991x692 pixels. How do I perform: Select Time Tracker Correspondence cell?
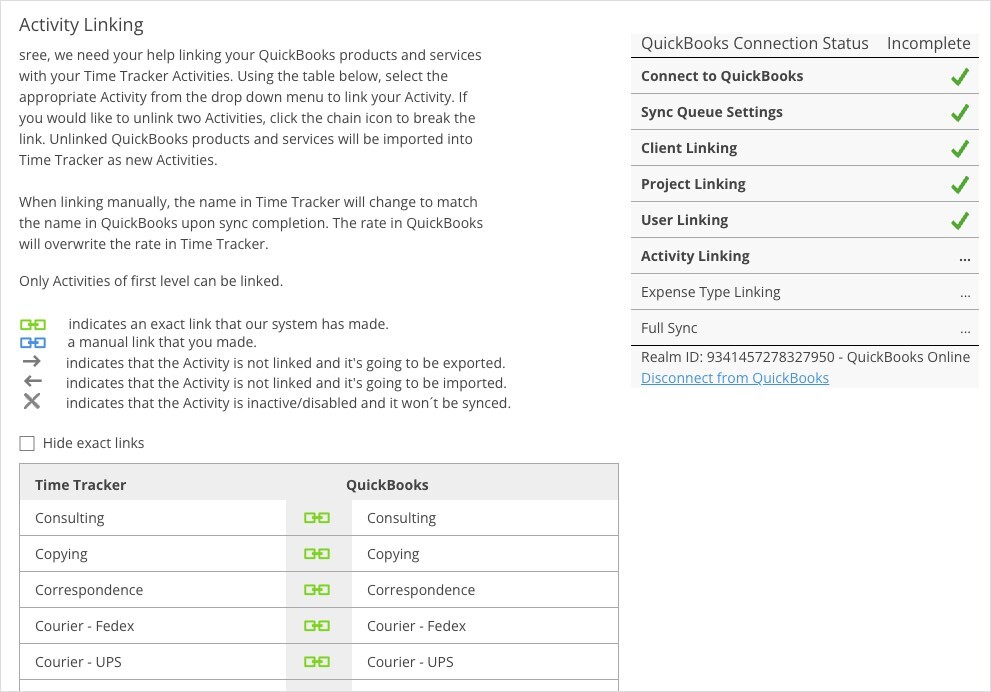point(153,590)
